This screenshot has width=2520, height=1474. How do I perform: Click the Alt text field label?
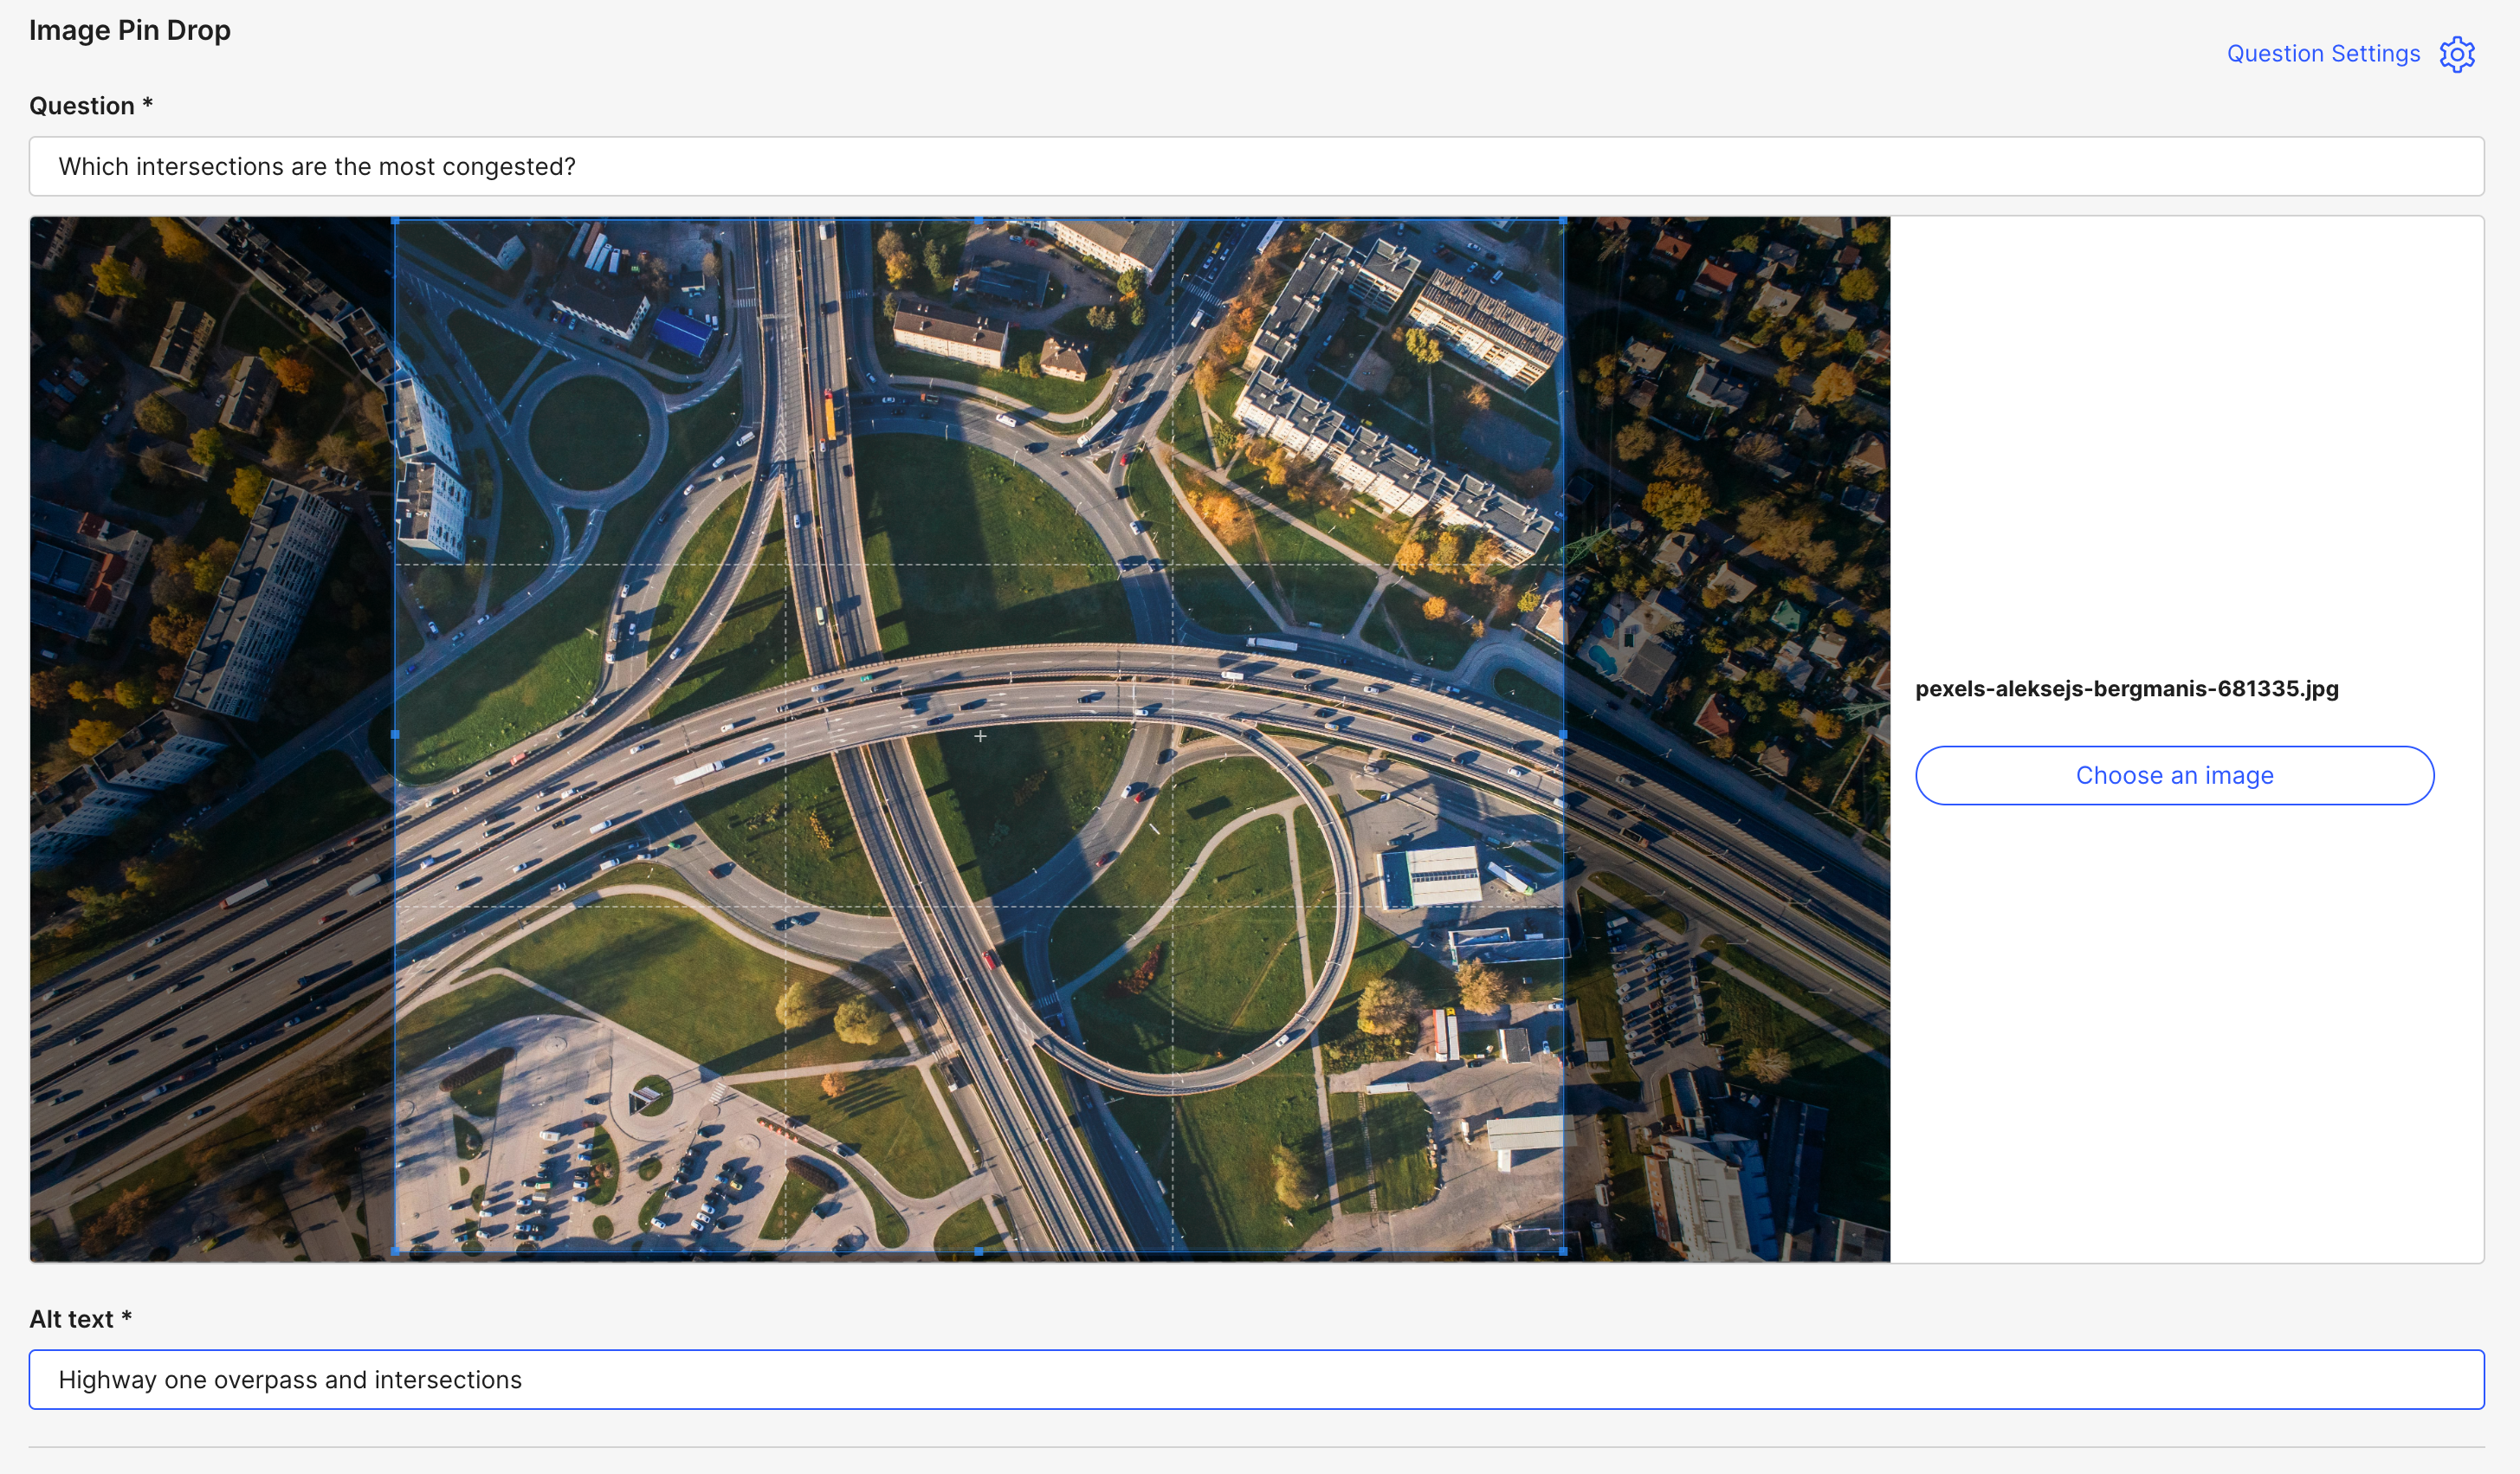point(80,1319)
